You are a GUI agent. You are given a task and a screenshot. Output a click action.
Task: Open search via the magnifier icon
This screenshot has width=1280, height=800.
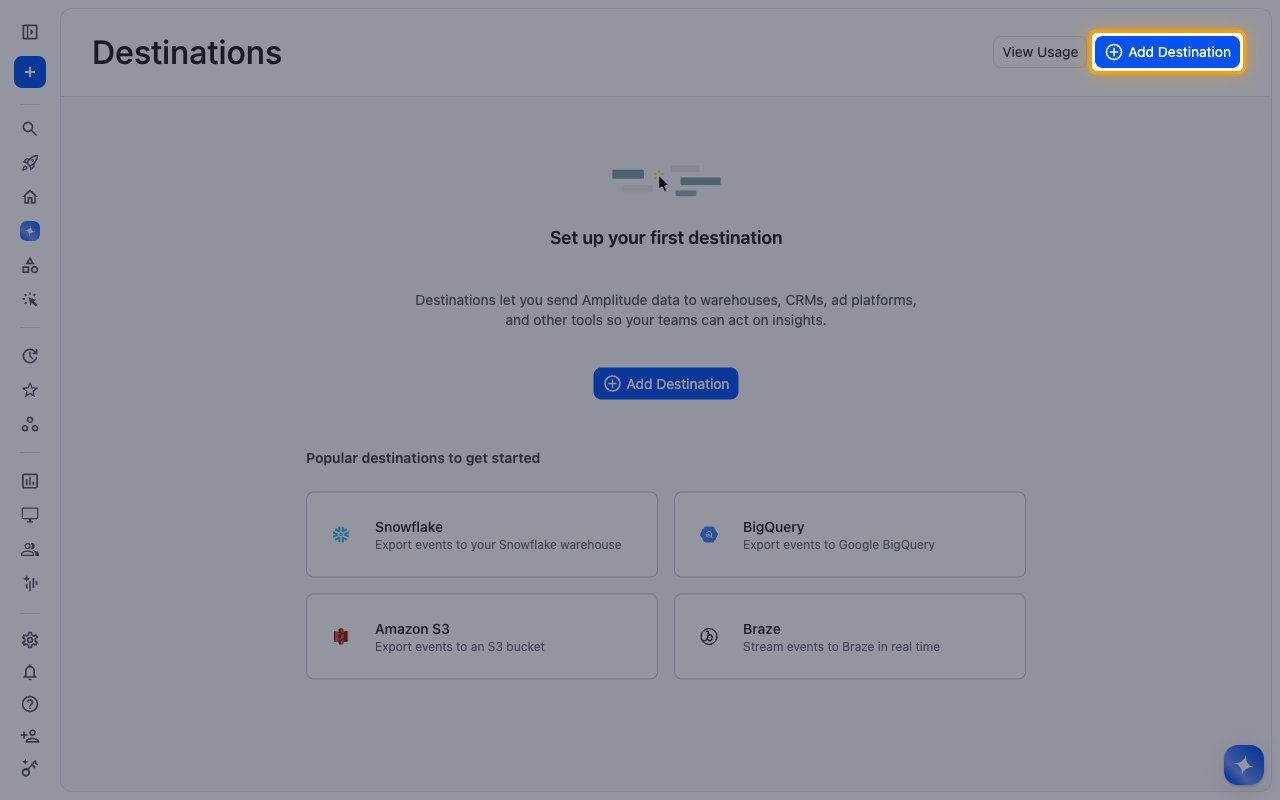click(x=30, y=129)
